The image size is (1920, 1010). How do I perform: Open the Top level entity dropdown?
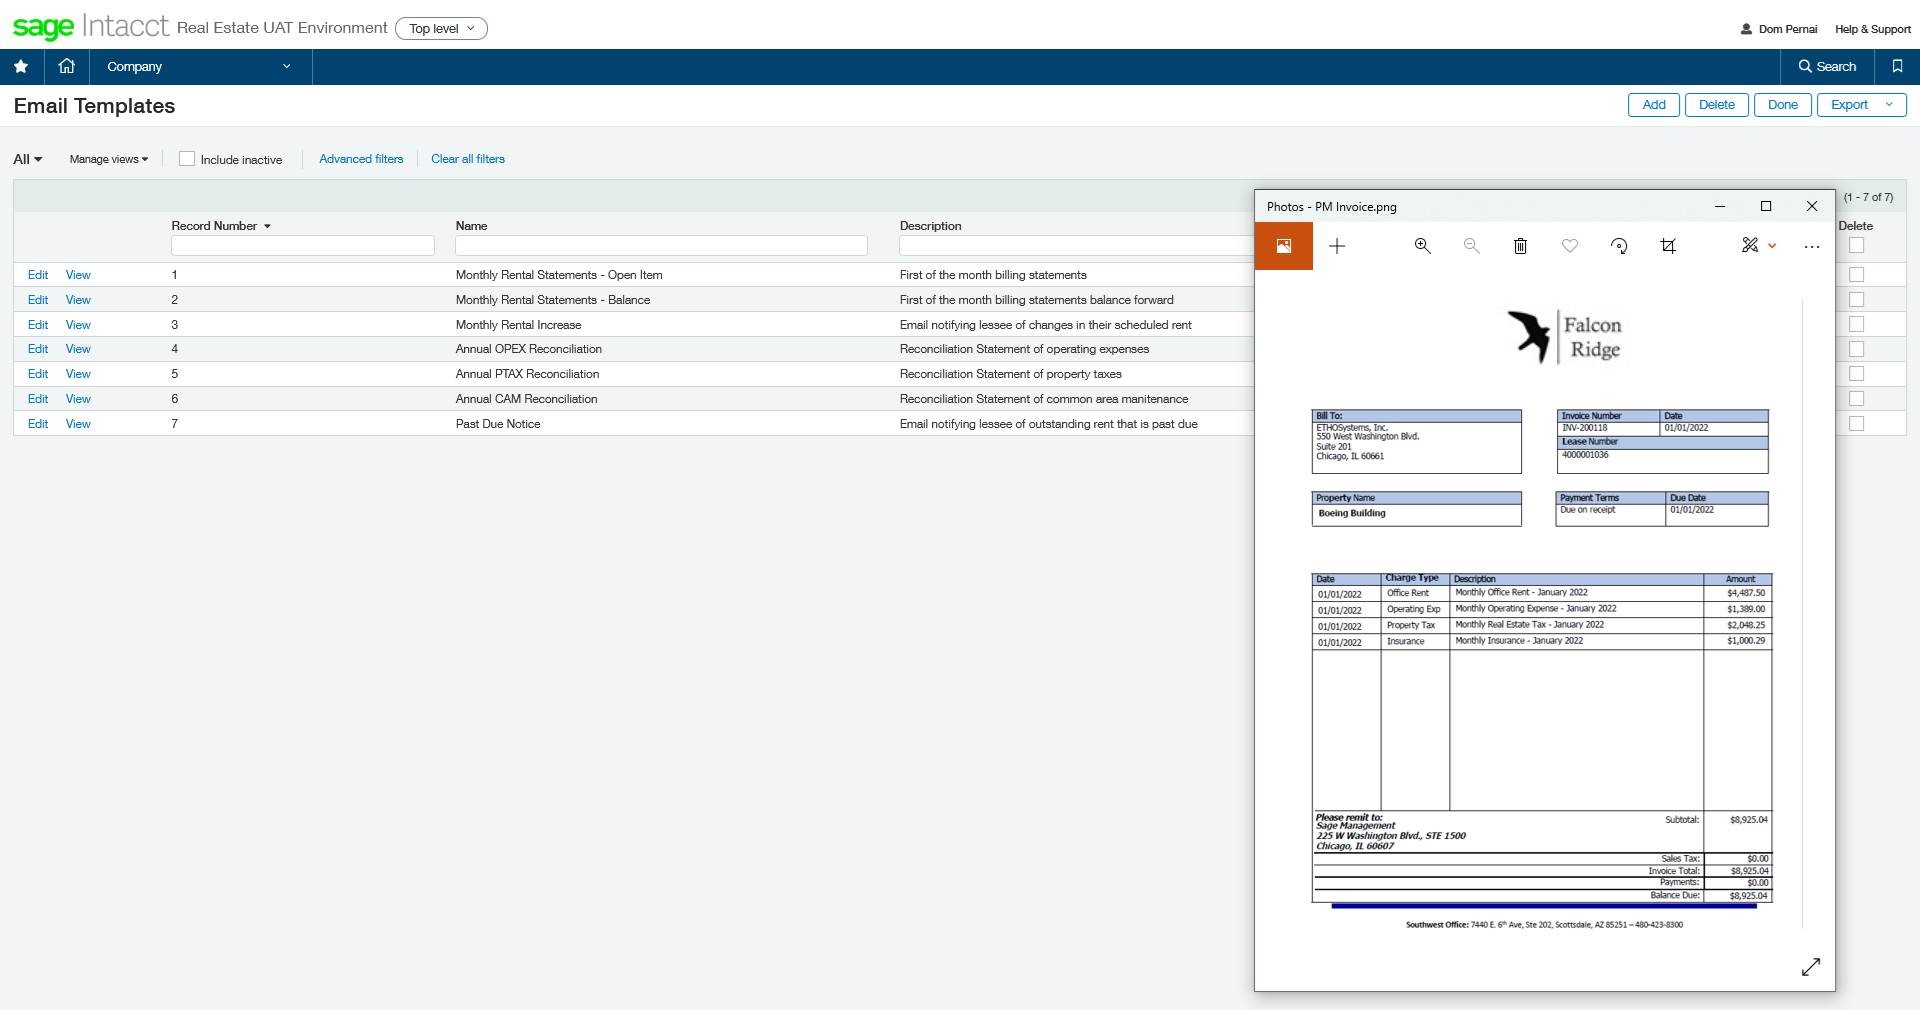pos(441,29)
